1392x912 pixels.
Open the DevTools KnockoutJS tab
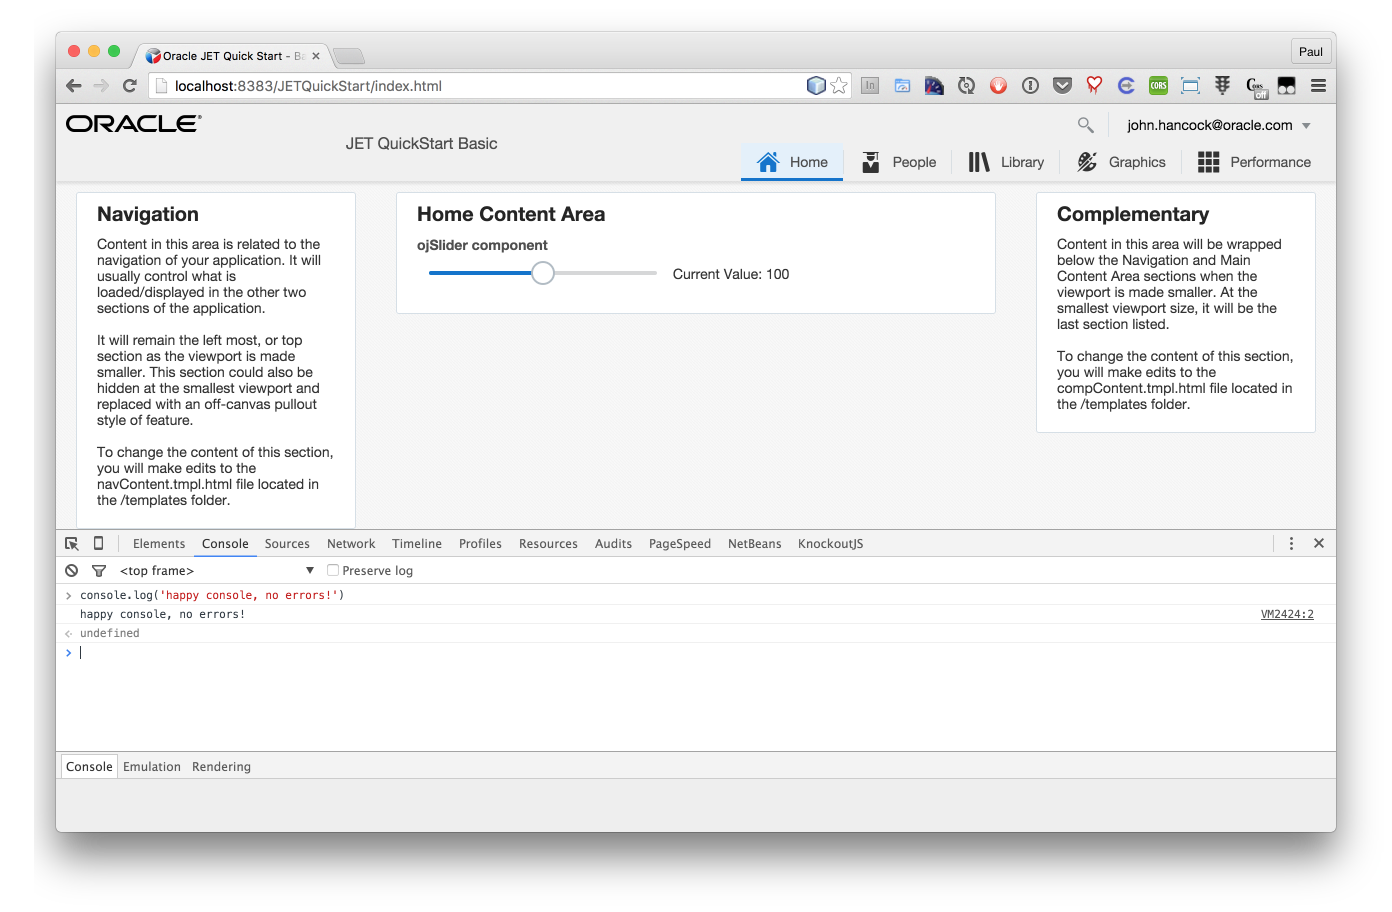[830, 544]
